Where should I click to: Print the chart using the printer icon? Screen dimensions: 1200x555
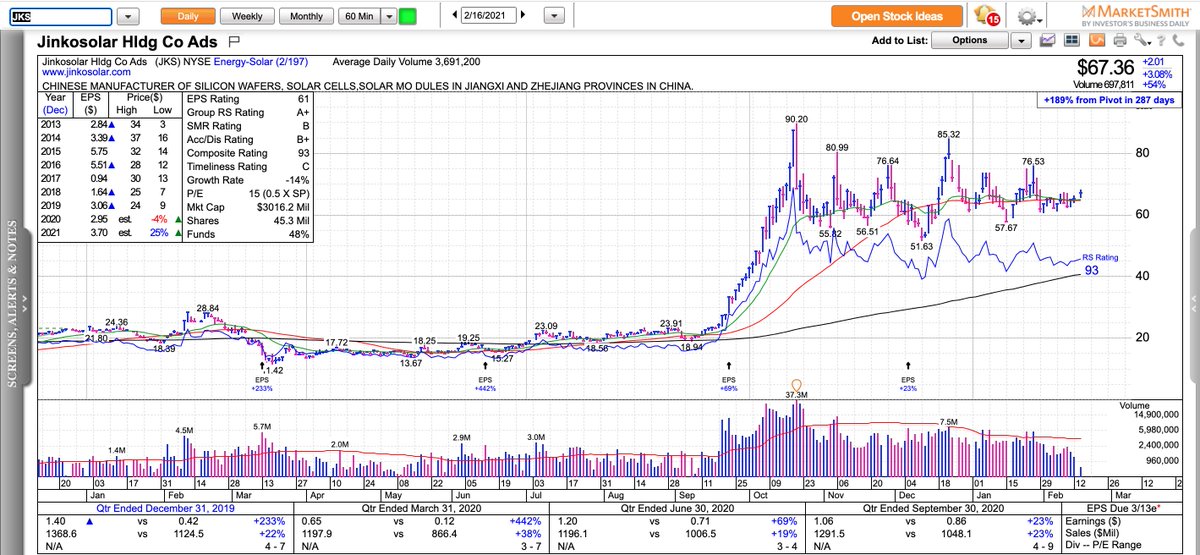coord(1119,41)
